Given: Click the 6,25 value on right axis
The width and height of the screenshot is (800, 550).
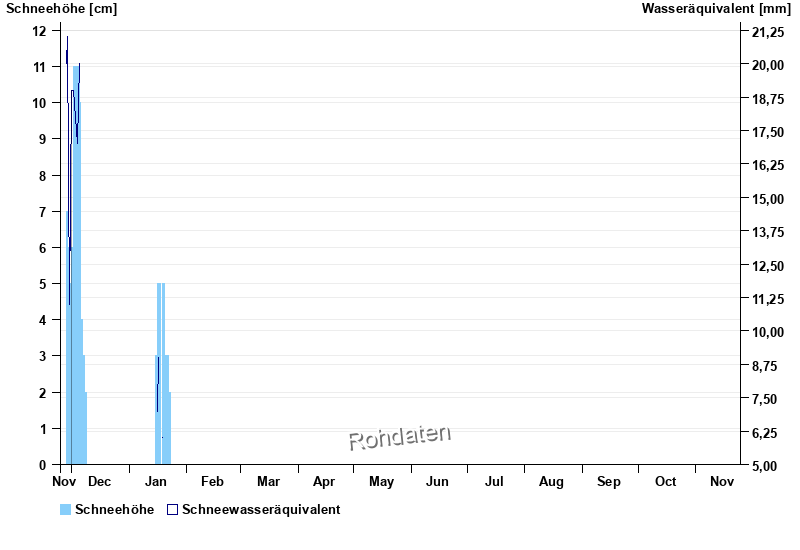Looking at the screenshot, I should click(x=768, y=432).
